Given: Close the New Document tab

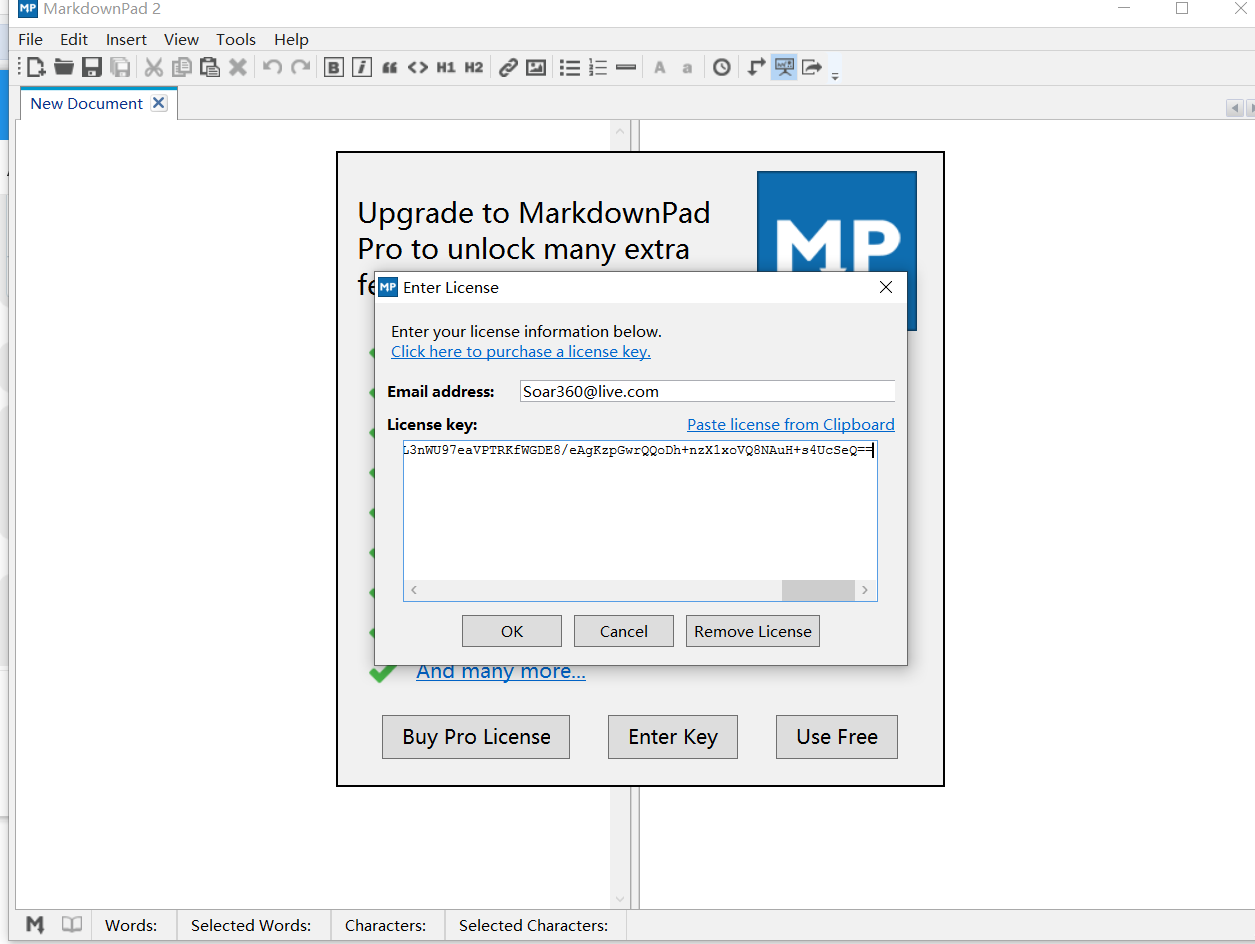Looking at the screenshot, I should [159, 103].
